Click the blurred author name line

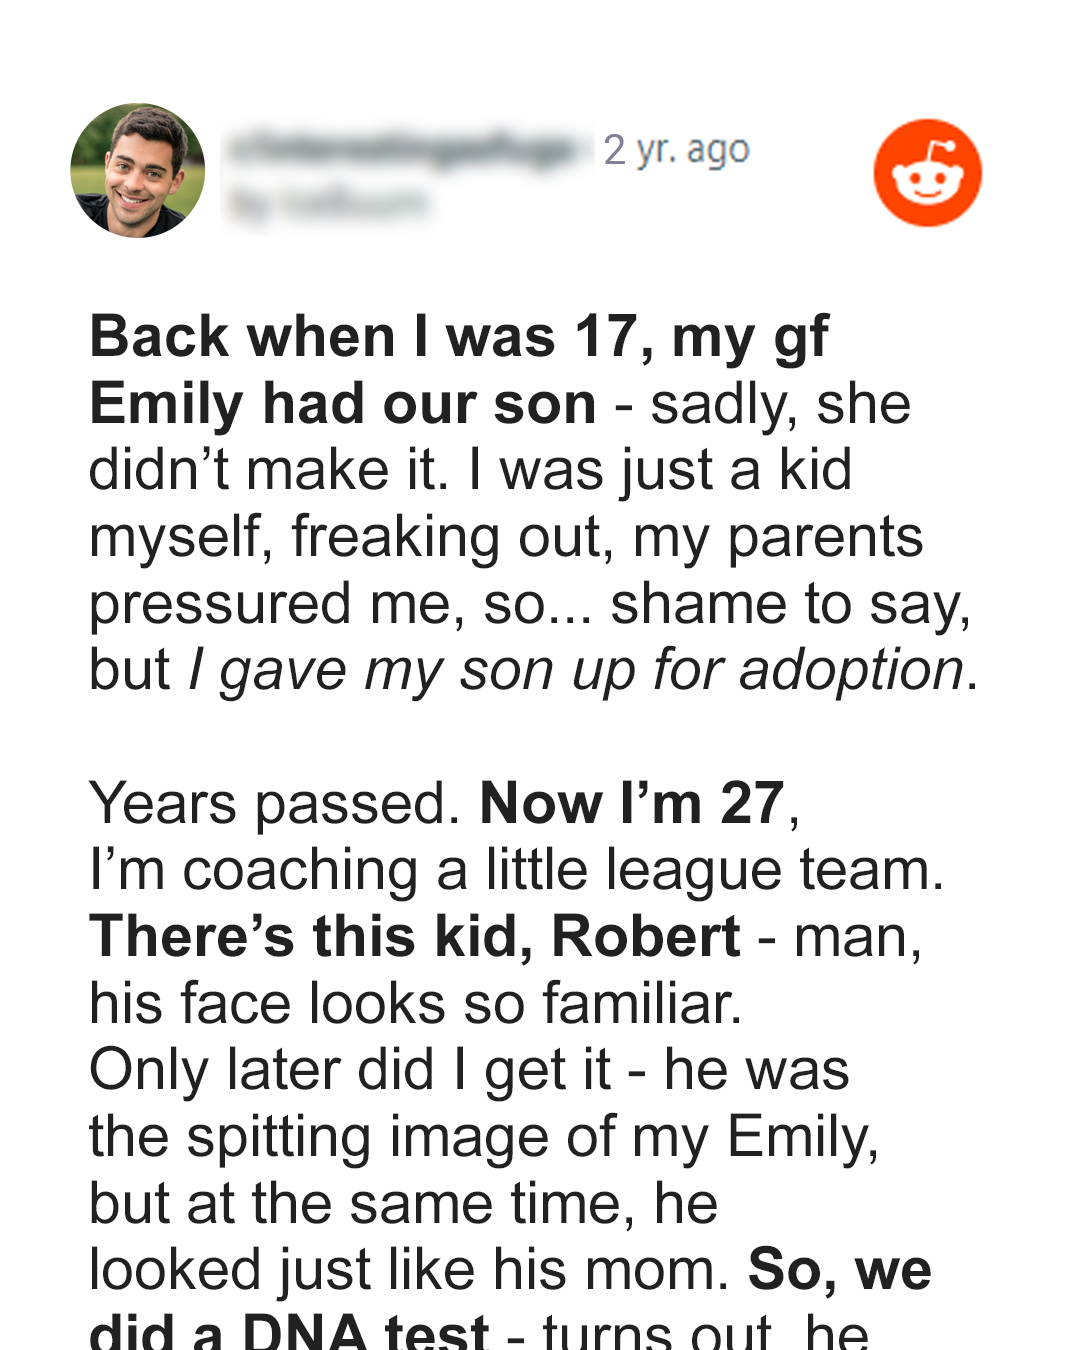(328, 204)
